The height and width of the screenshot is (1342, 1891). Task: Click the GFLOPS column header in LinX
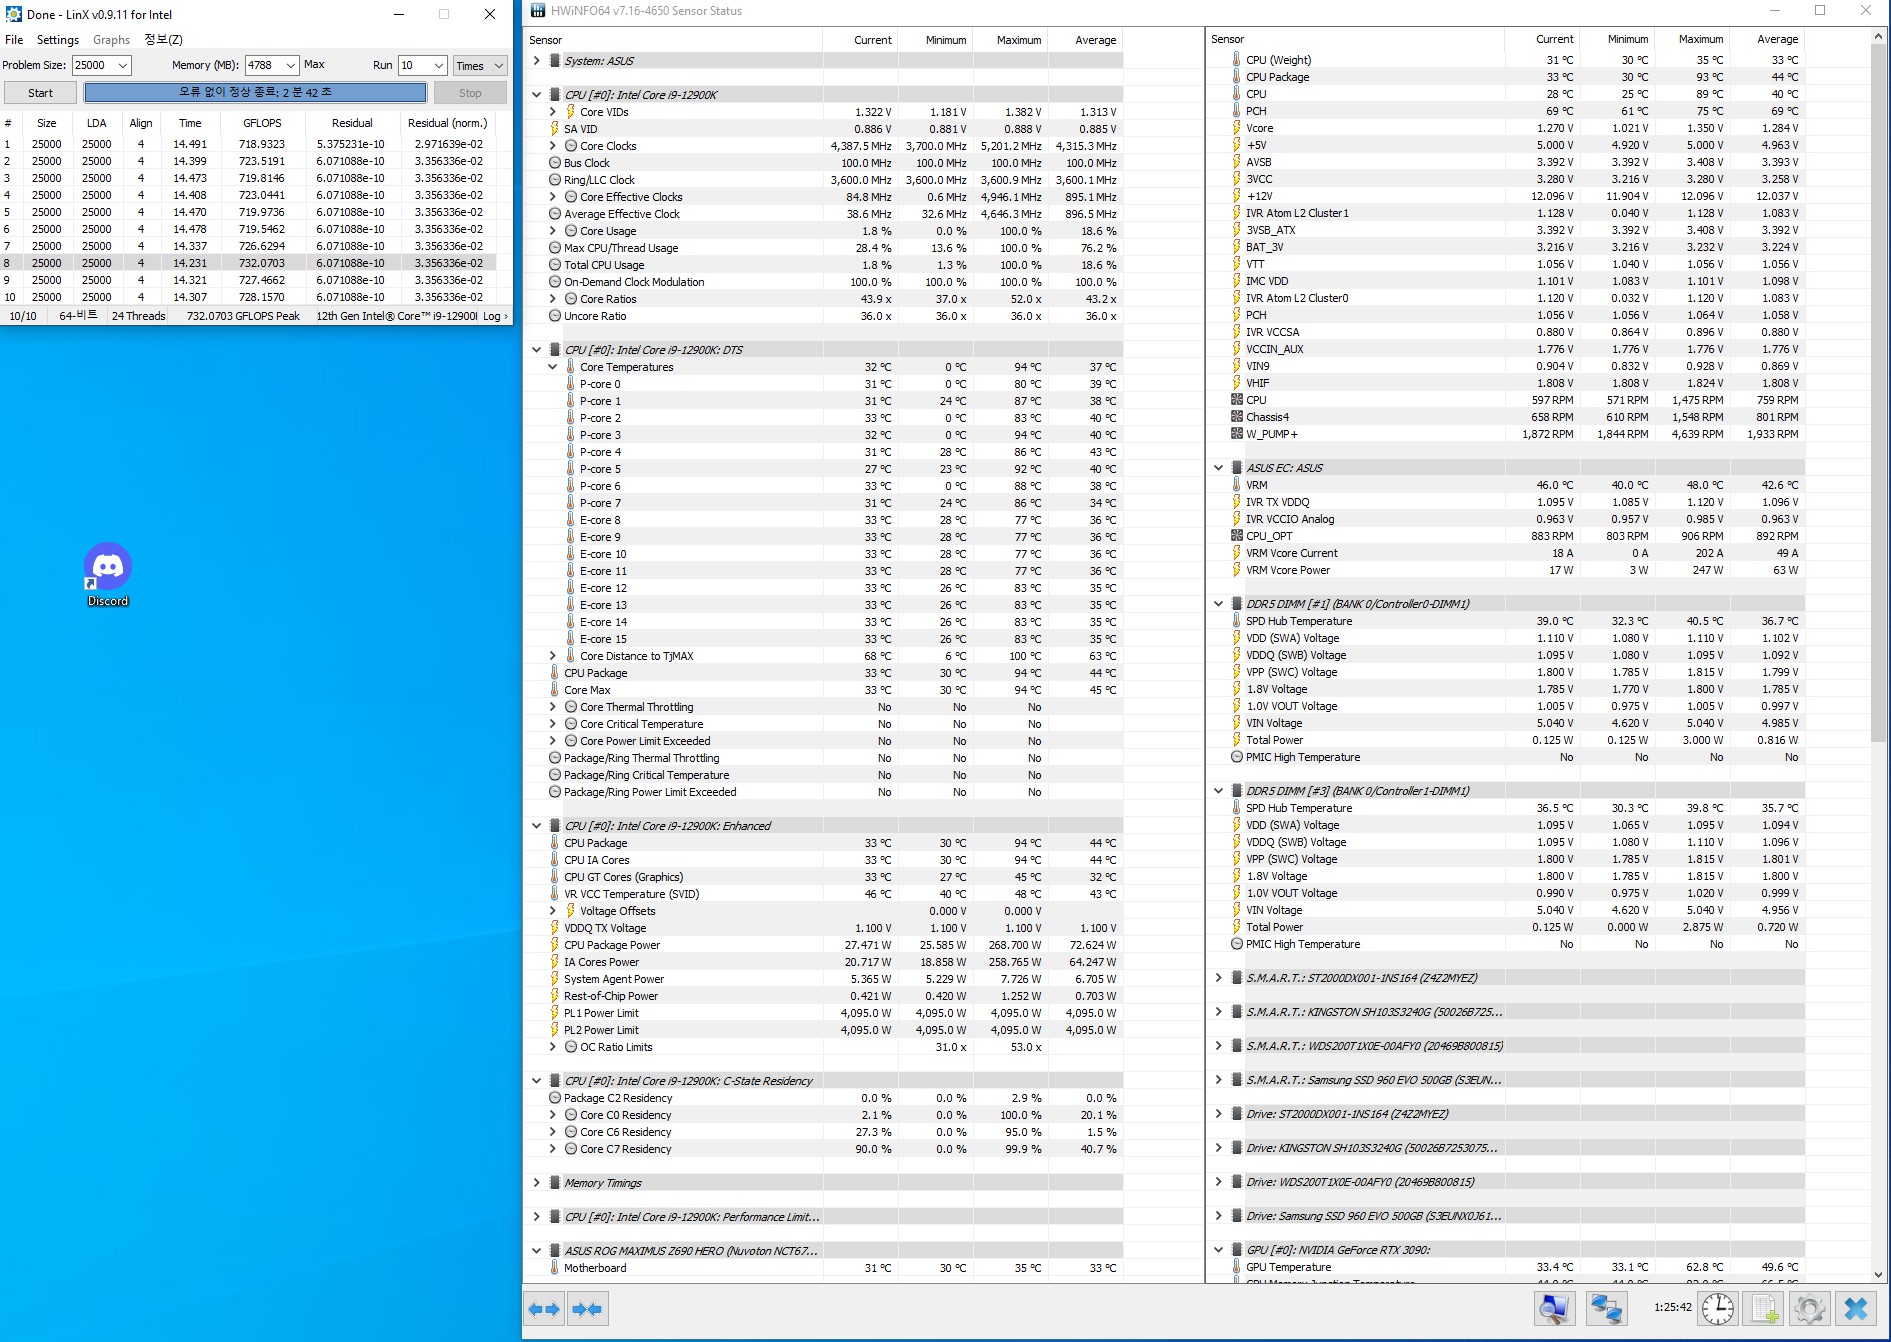click(x=262, y=123)
